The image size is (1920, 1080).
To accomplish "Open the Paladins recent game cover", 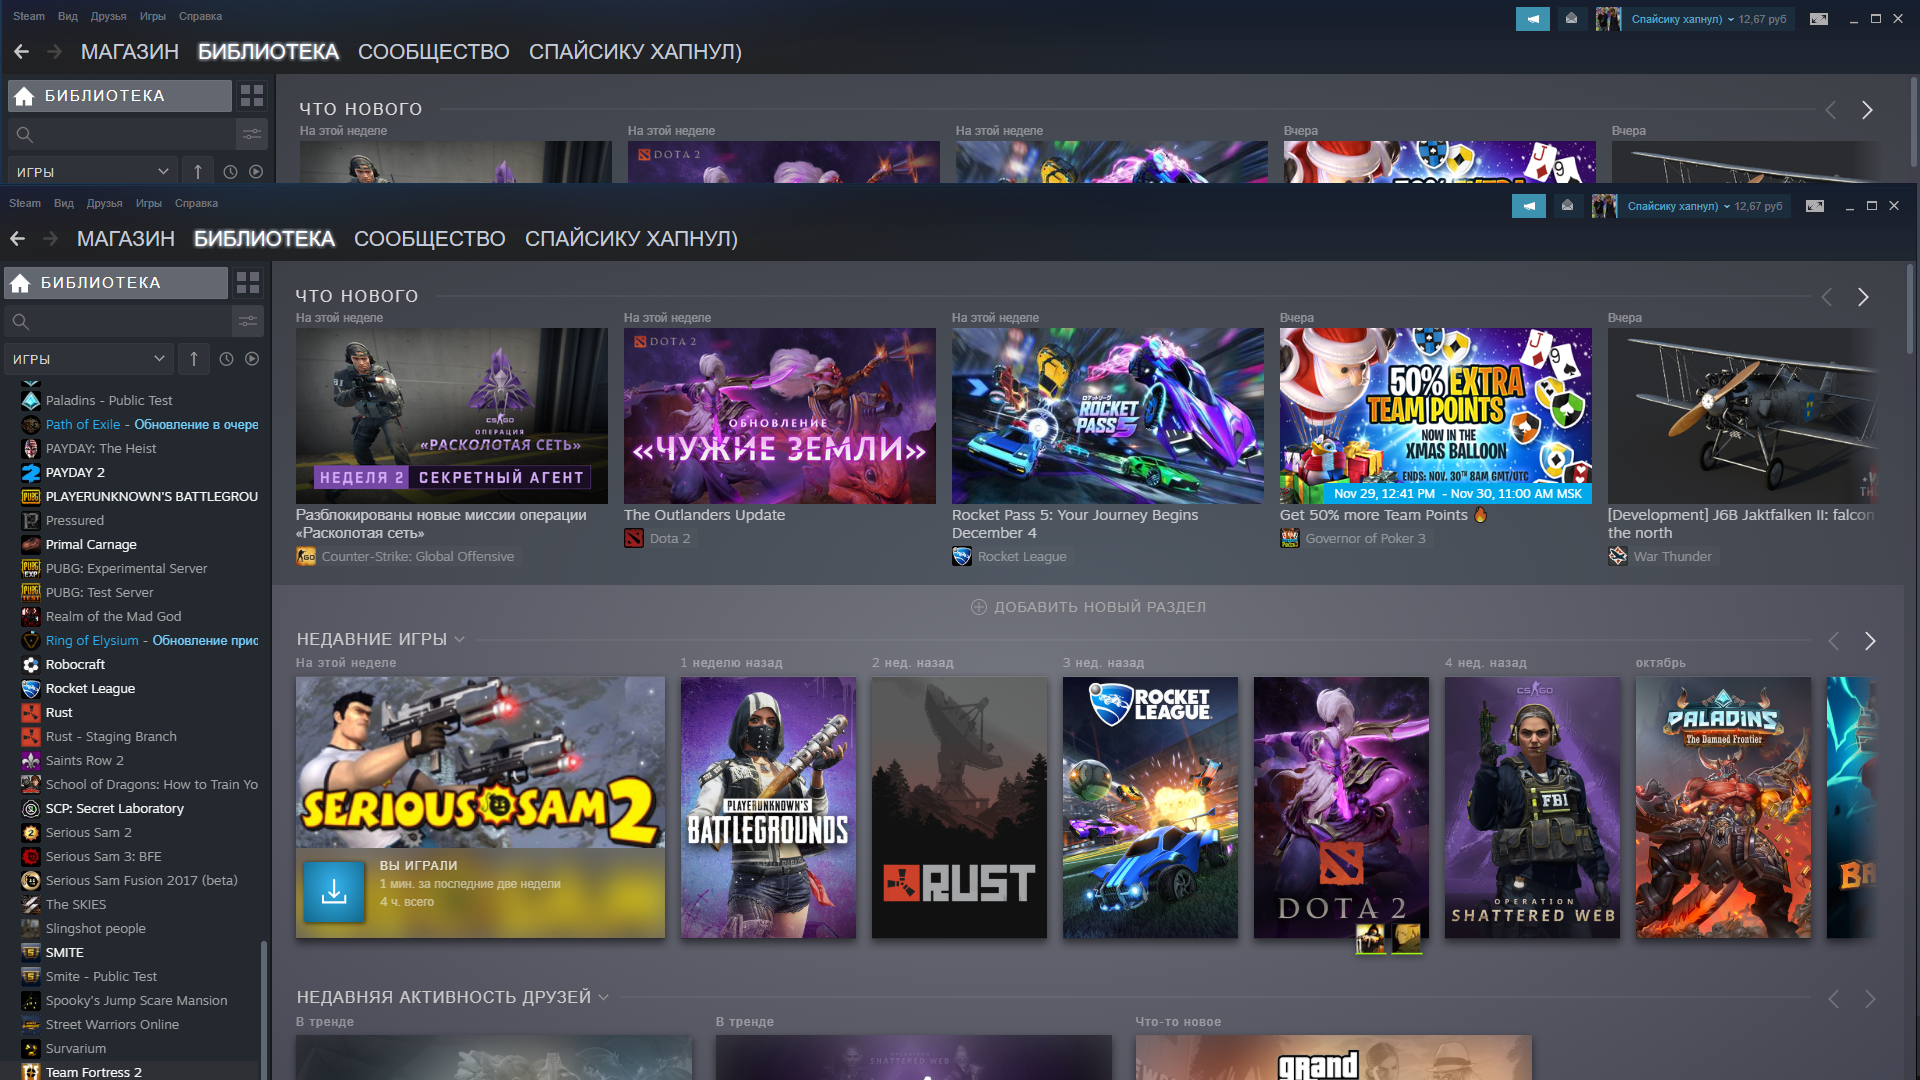I will click(1723, 808).
